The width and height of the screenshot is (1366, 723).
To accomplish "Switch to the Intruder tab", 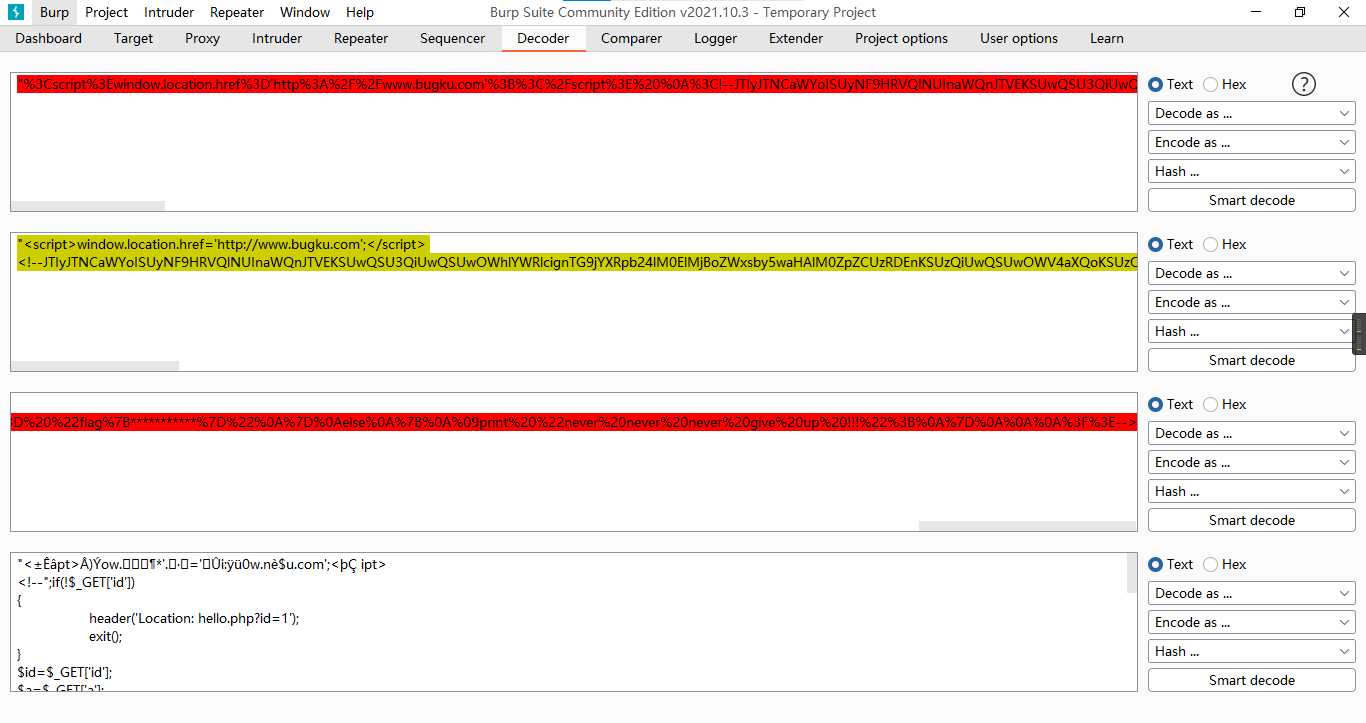I will coord(277,38).
